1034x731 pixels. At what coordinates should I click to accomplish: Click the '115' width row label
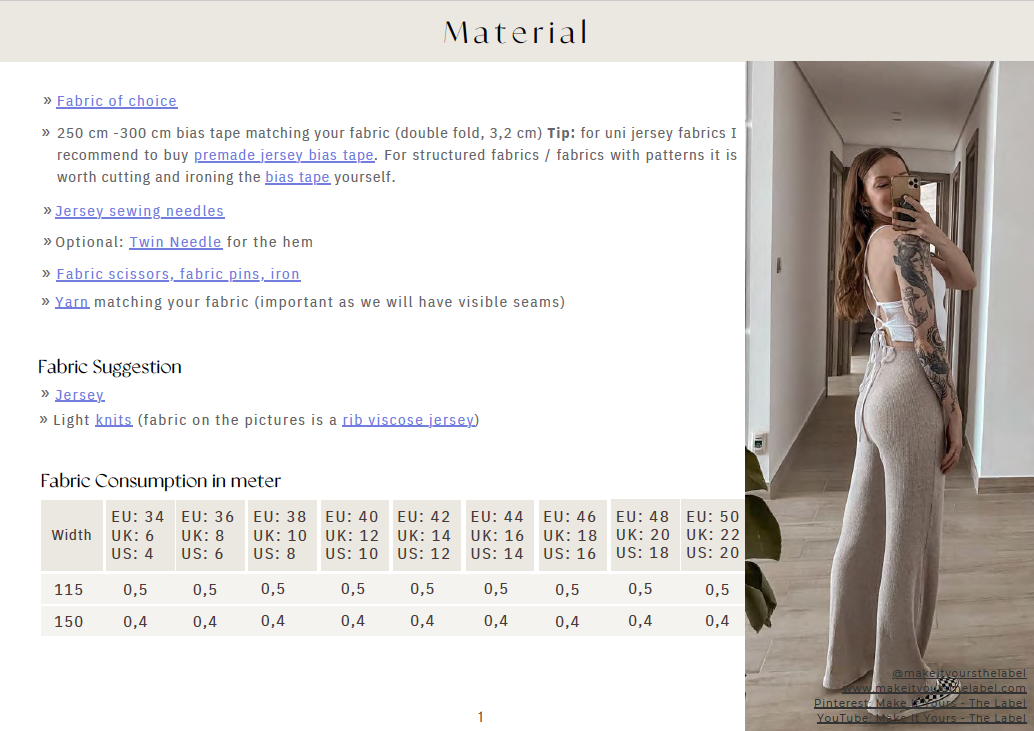point(69,590)
